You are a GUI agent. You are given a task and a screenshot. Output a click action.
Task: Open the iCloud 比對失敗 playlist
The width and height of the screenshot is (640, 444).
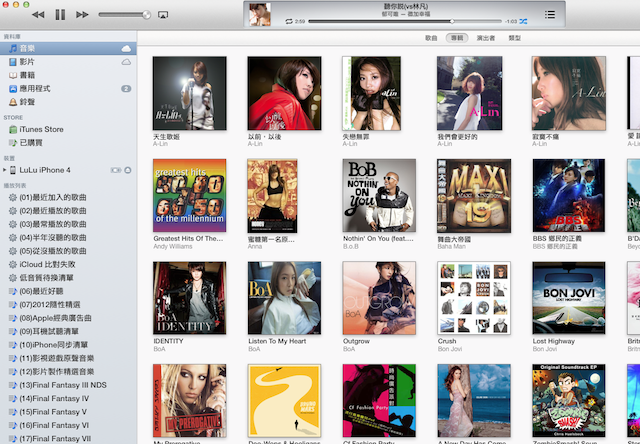[68, 264]
